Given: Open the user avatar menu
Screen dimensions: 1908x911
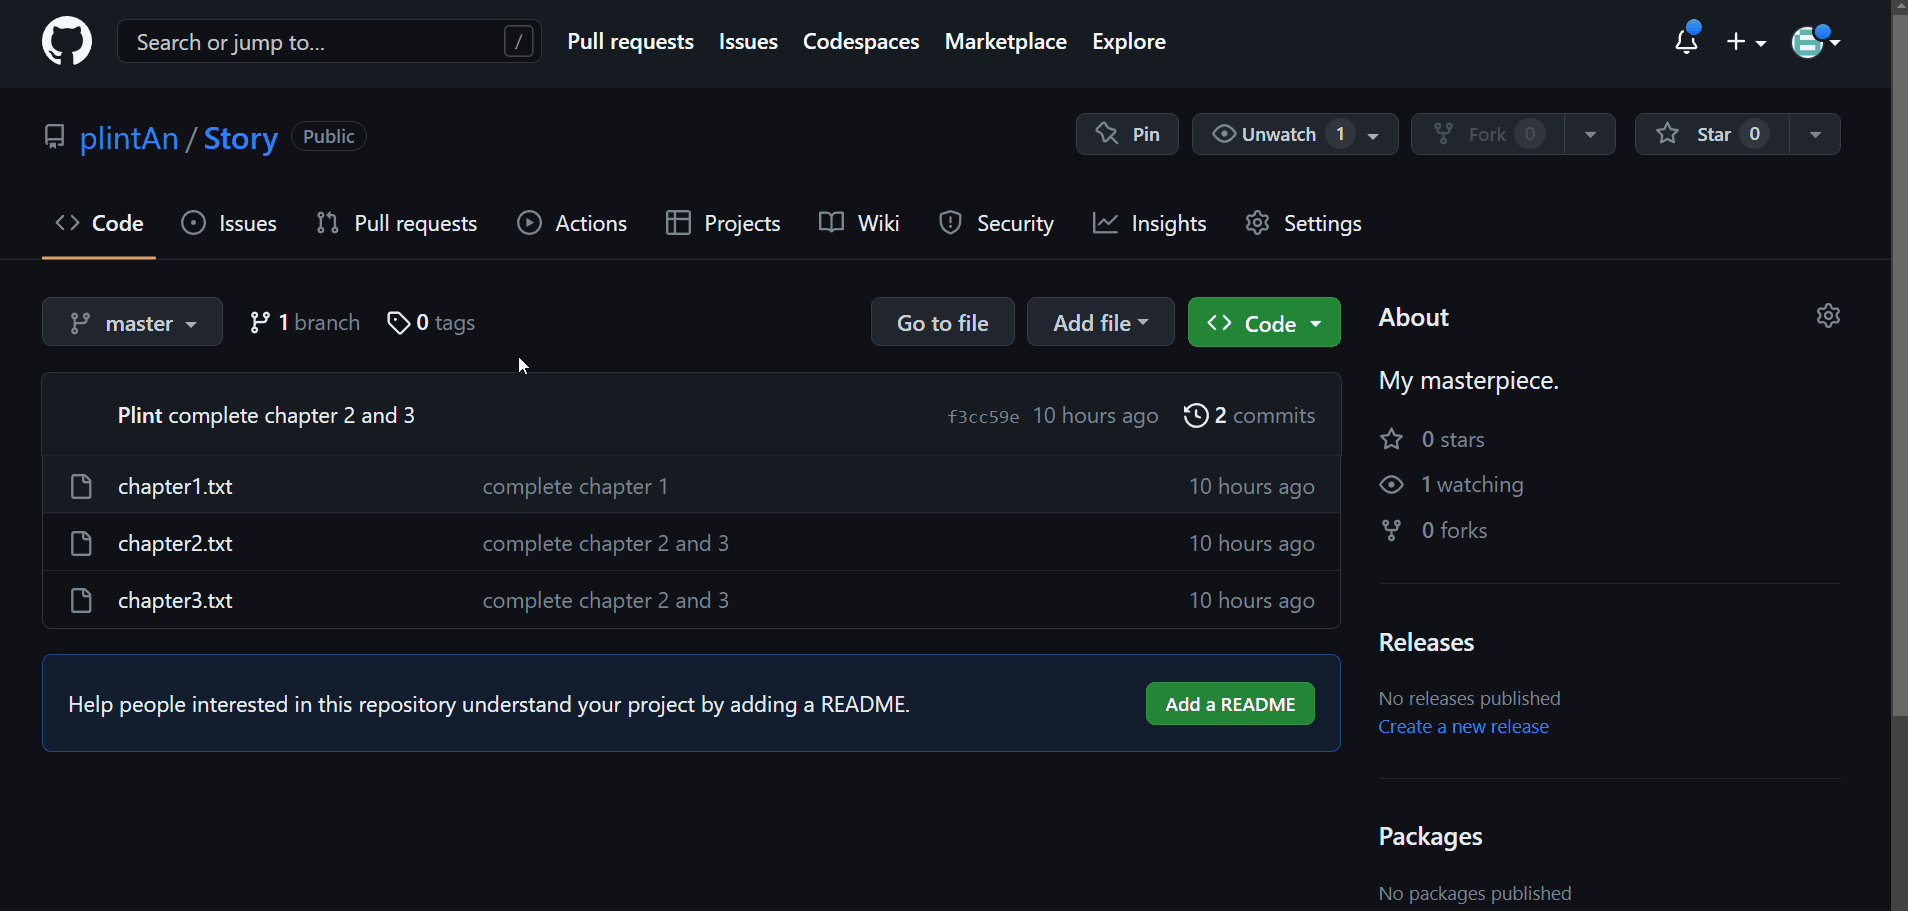Looking at the screenshot, I should point(1815,42).
